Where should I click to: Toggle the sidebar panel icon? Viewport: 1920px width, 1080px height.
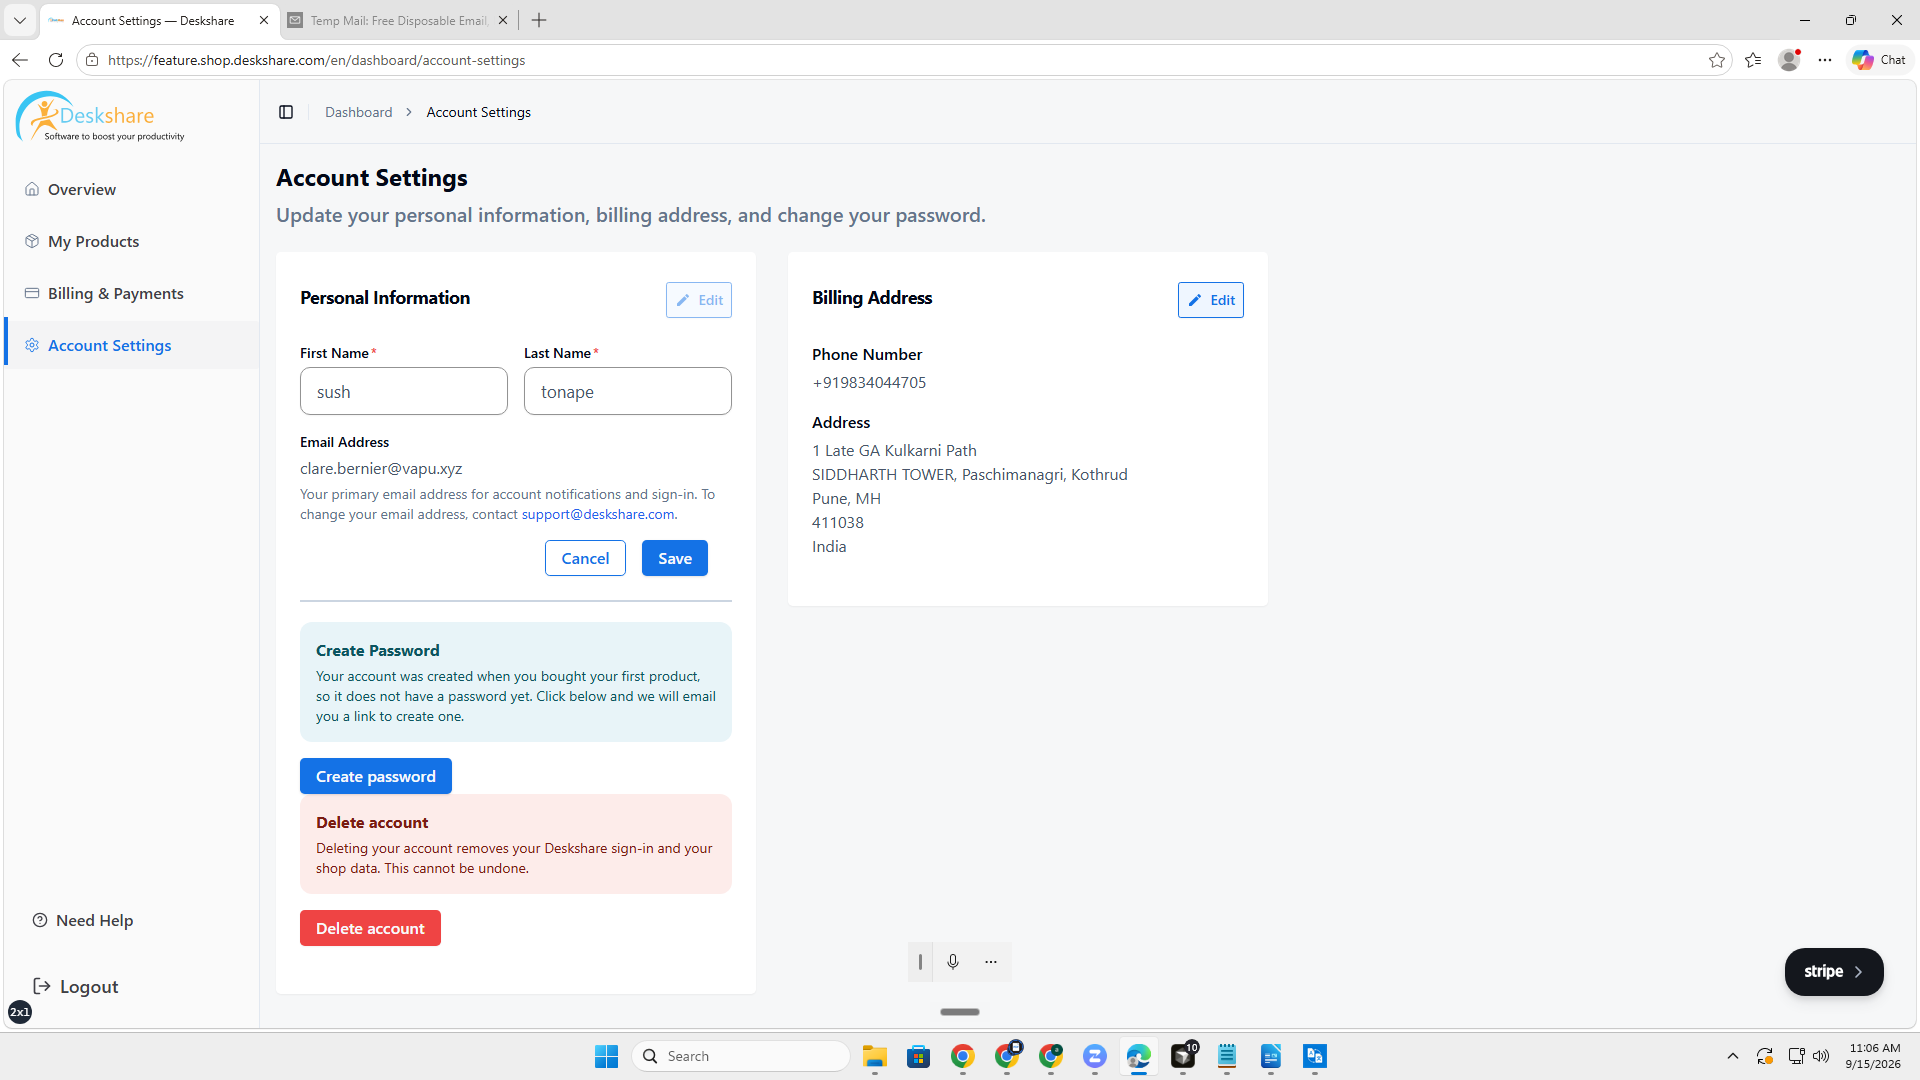pos(286,112)
